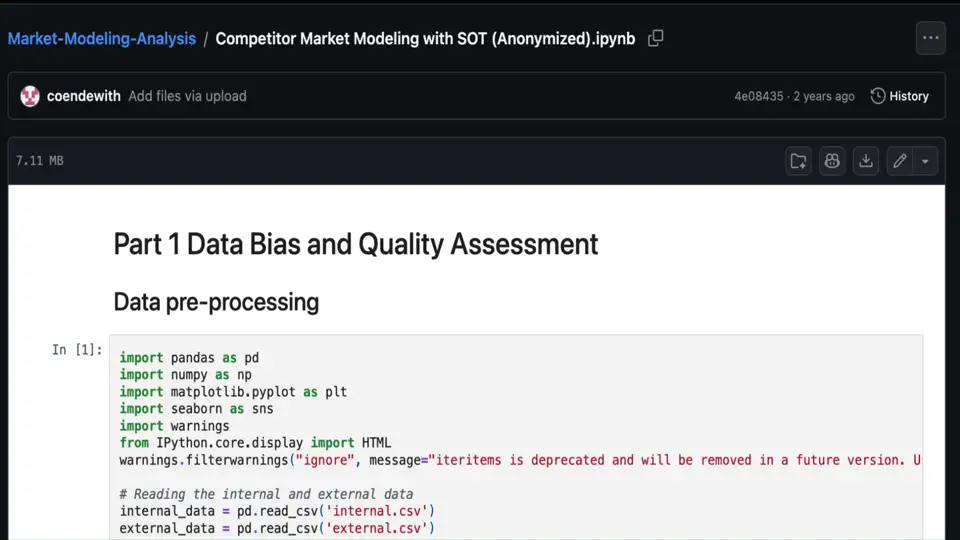Open the Market-Modeling-Analysis repository link
Viewport: 960px width, 540px height.
tap(102, 39)
